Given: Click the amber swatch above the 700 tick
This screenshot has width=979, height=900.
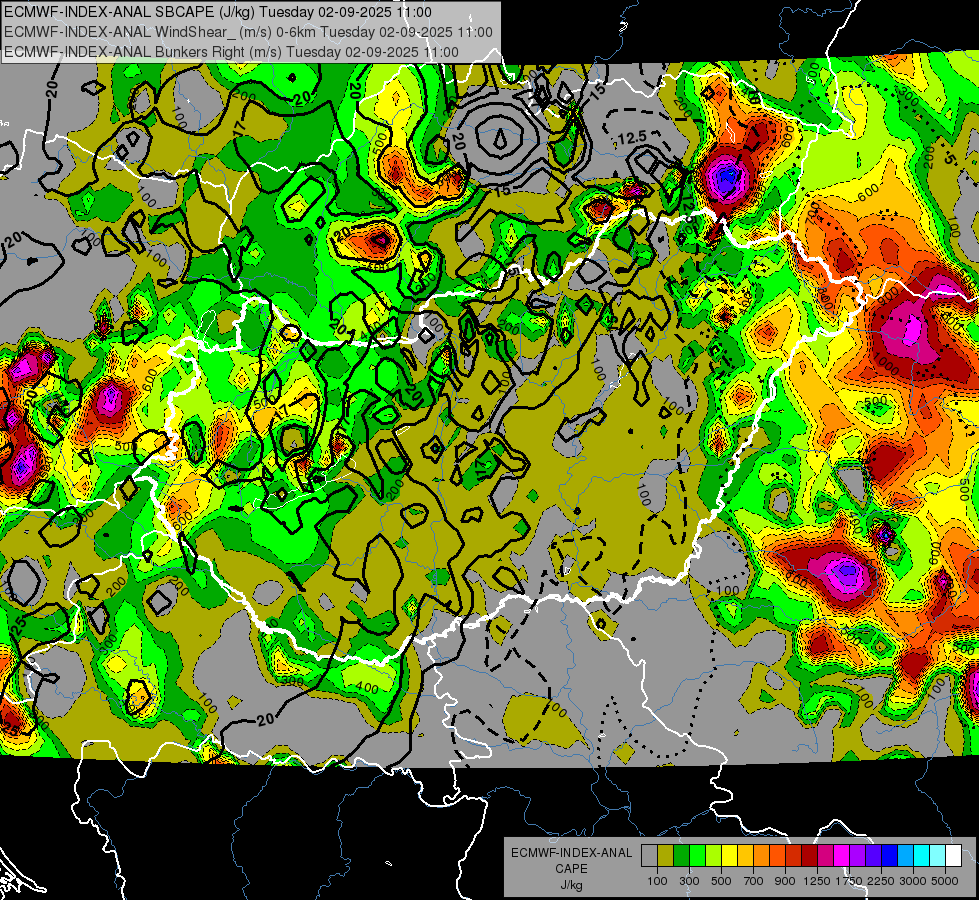Looking at the screenshot, I should pyautogui.click(x=745, y=855).
